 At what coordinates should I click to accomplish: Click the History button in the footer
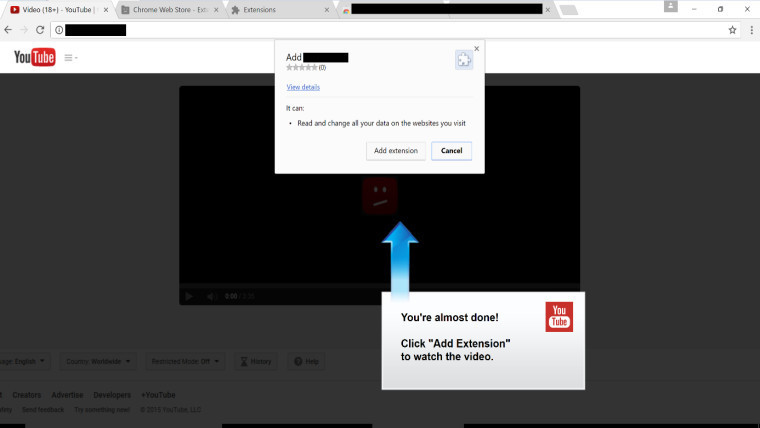(x=256, y=361)
